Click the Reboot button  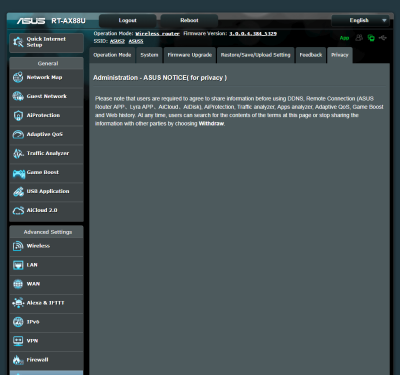coord(189,21)
